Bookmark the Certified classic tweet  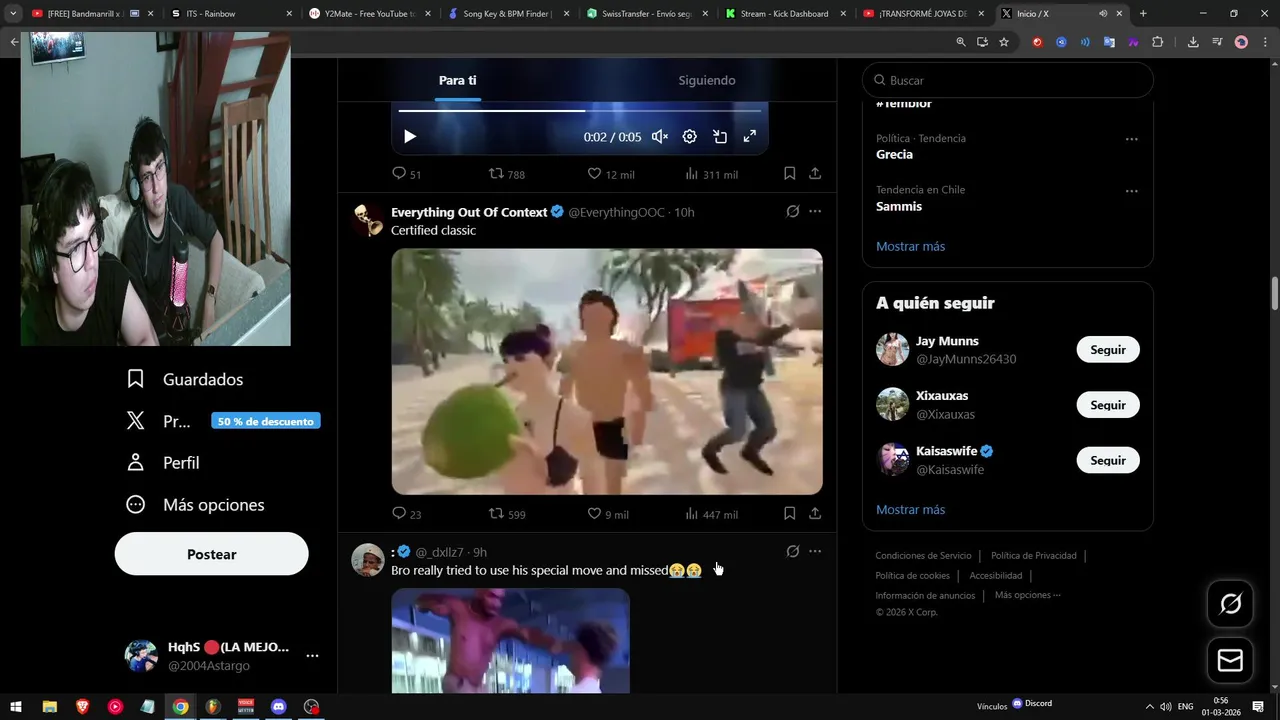tap(789, 514)
